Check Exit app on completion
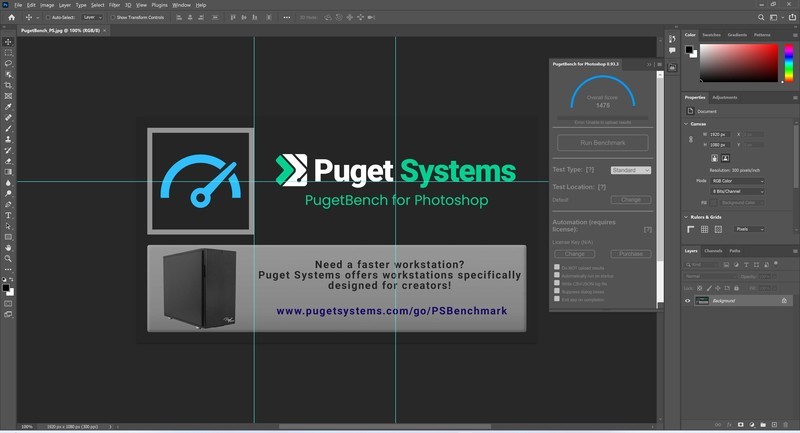This screenshot has height=433, width=800. (557, 299)
